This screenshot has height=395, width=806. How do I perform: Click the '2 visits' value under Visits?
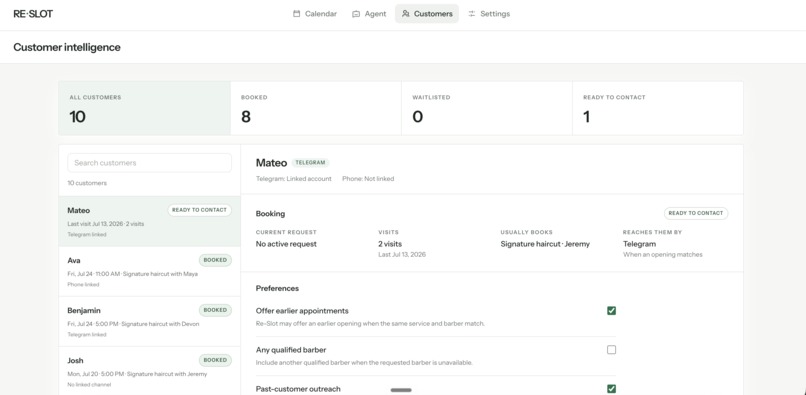coord(390,244)
